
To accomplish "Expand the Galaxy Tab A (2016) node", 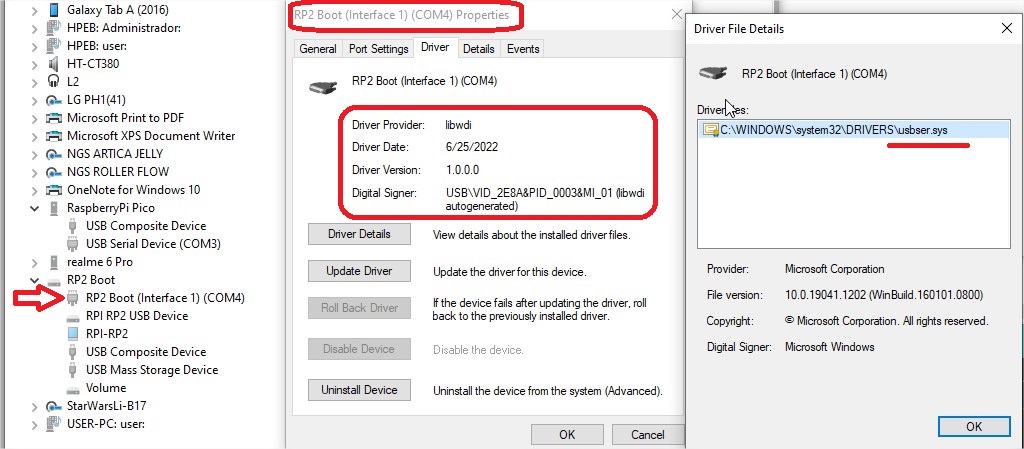I will [x=35, y=10].
